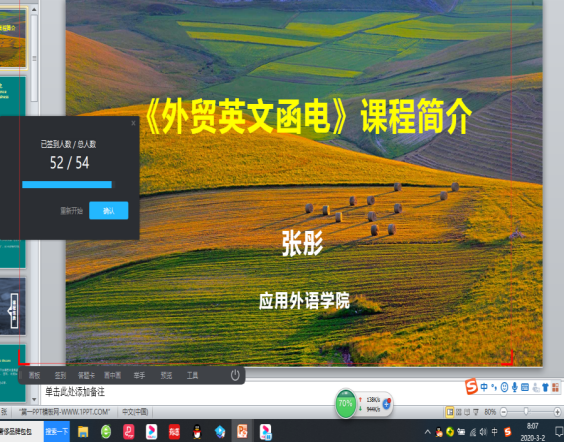Click the blue plus button on speed widget

pyautogui.click(x=387, y=404)
